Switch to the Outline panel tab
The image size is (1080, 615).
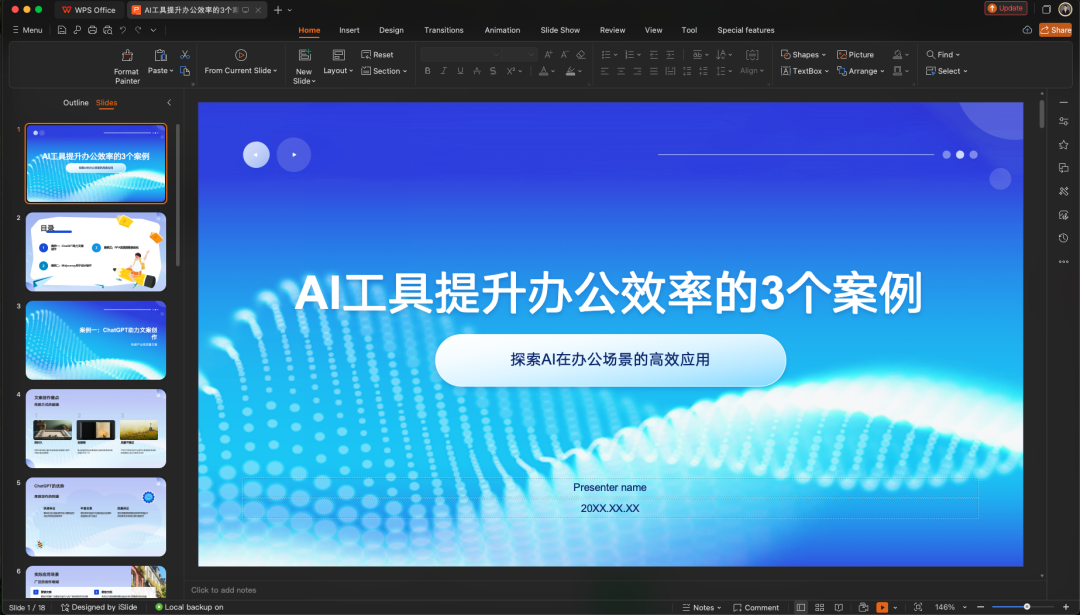click(x=76, y=102)
